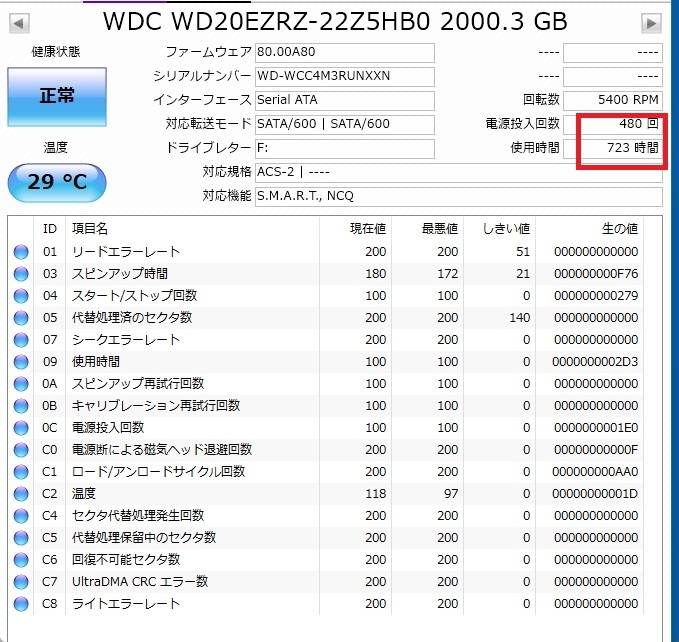Click raw value 0000000002D3

point(595,362)
